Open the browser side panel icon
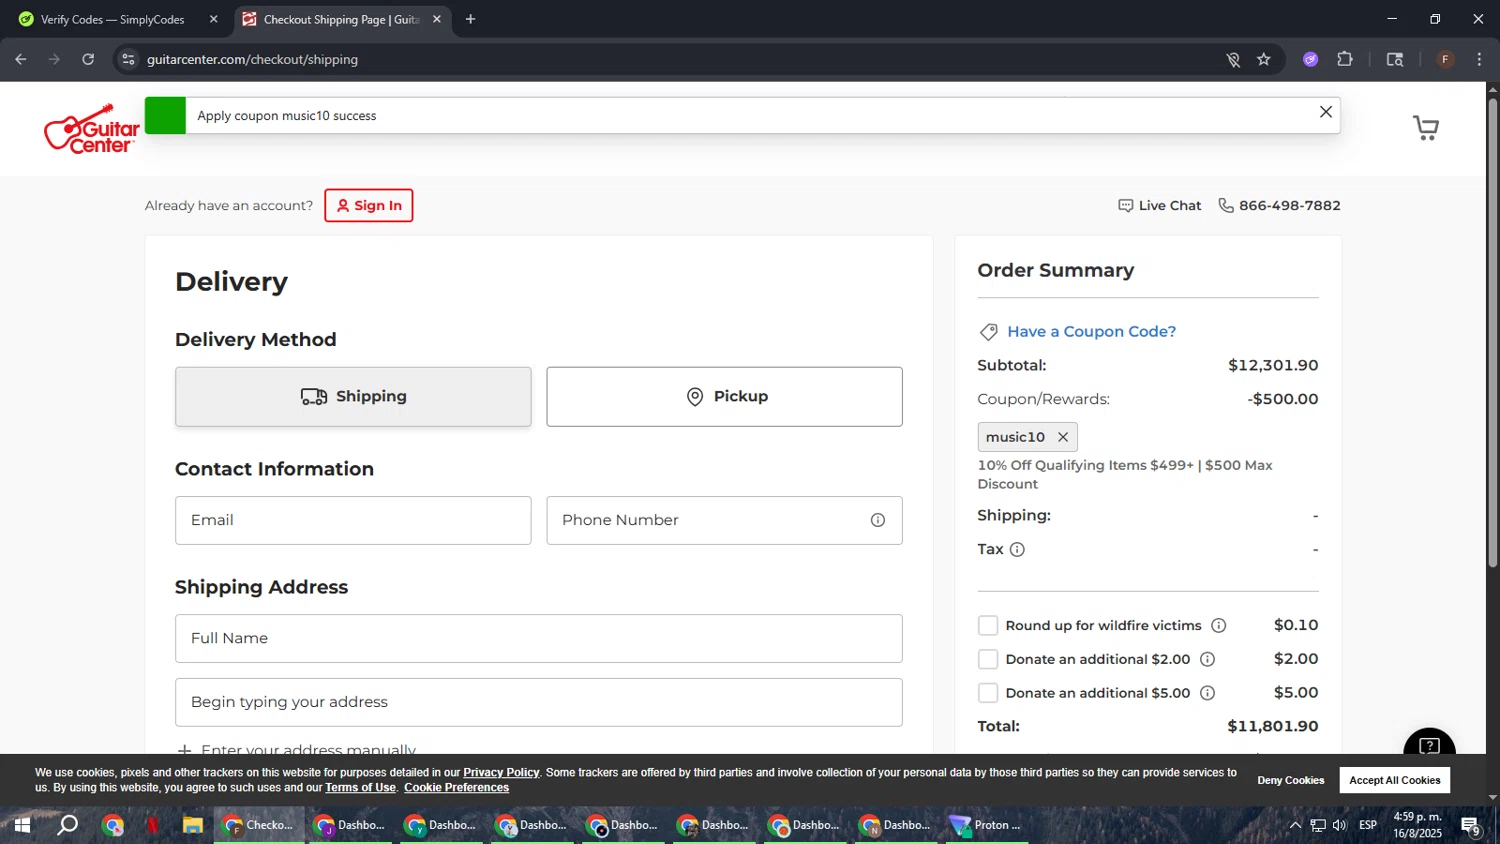The image size is (1500, 844). pyautogui.click(x=1395, y=60)
